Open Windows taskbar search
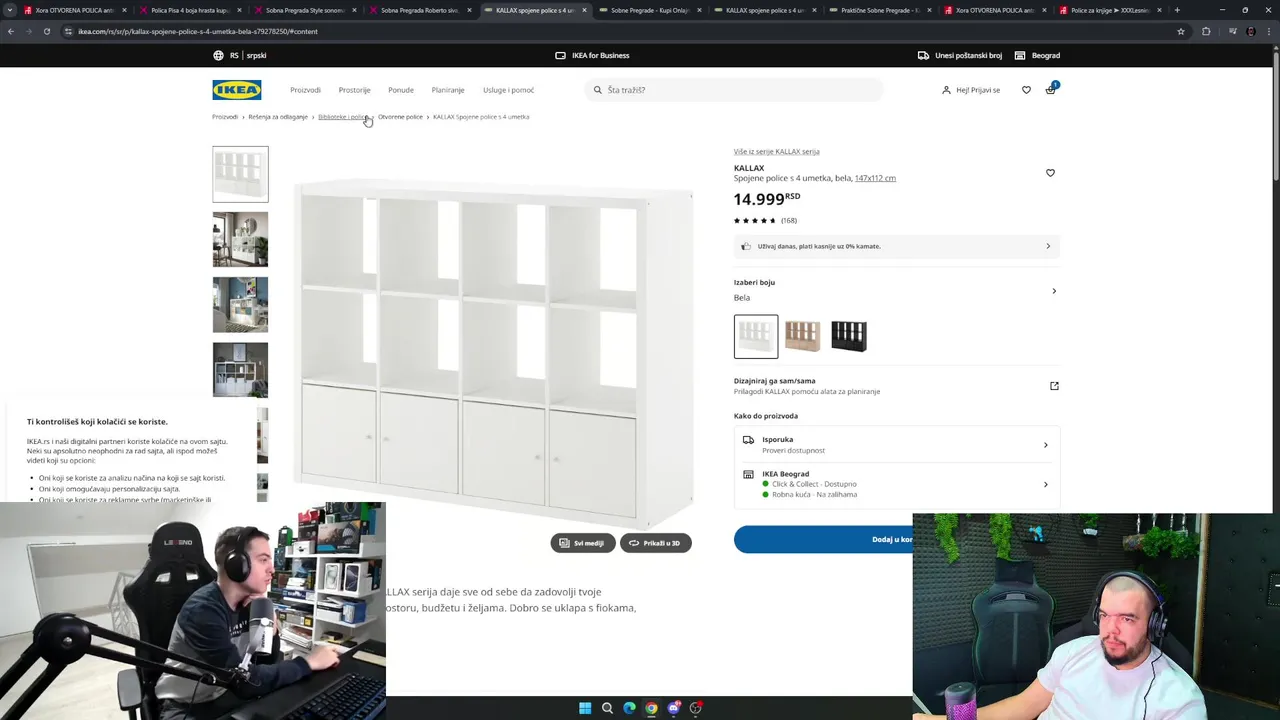The width and height of the screenshot is (1280, 720). [607, 708]
